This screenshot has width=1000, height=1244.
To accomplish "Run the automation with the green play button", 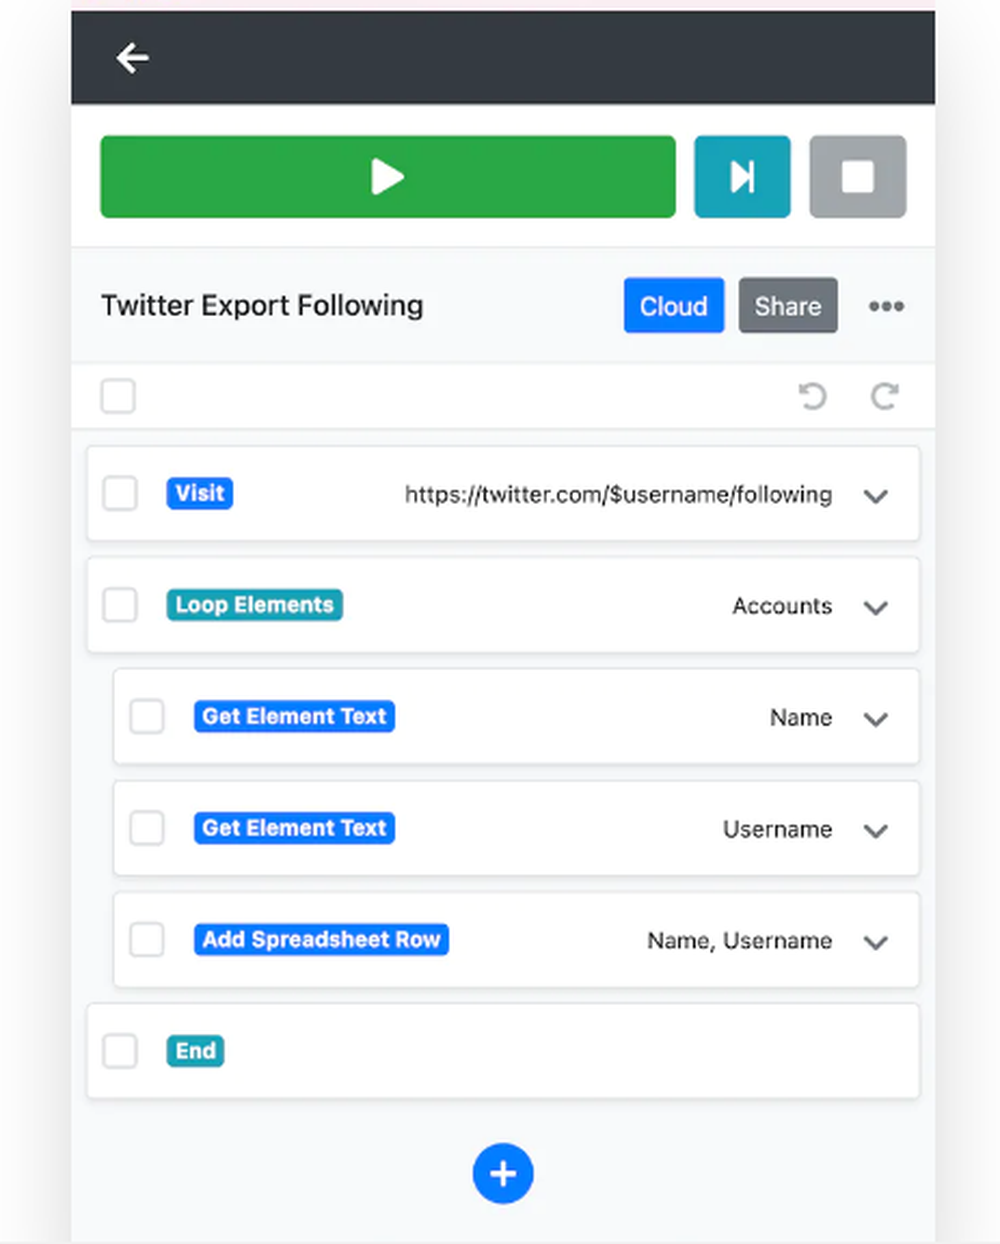I will pos(388,177).
